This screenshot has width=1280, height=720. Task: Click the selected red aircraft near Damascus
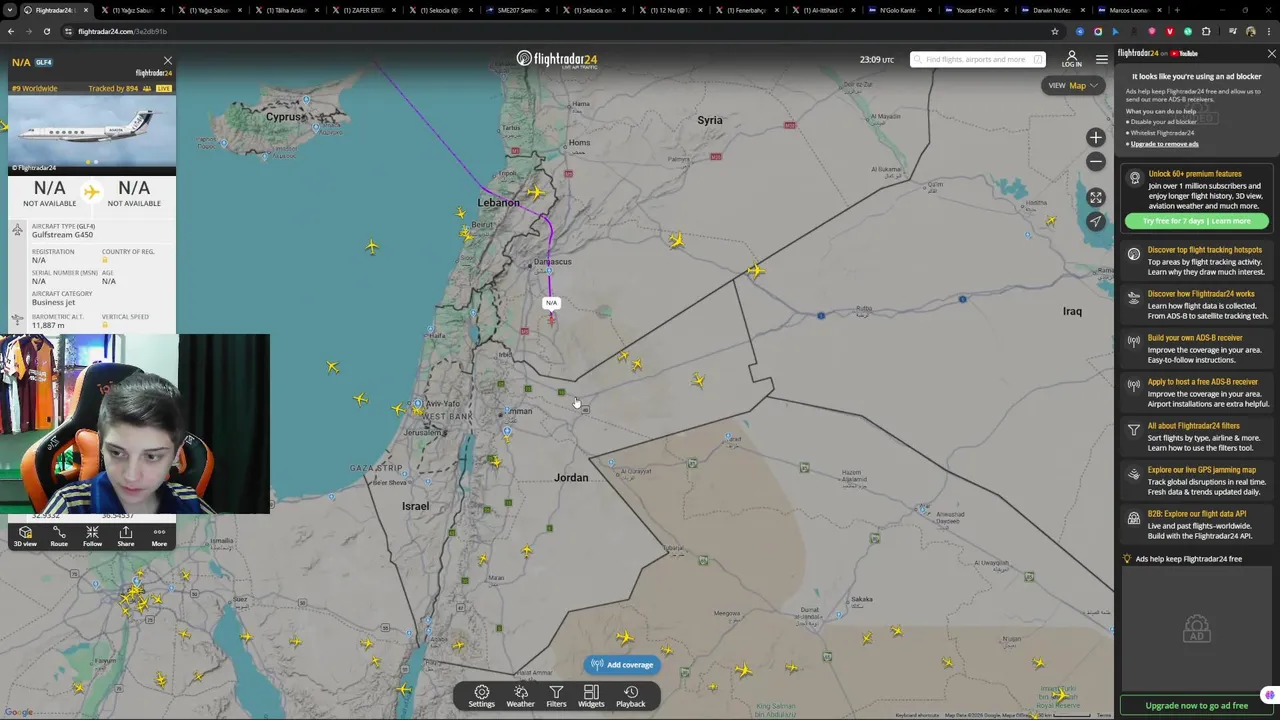tap(551, 320)
